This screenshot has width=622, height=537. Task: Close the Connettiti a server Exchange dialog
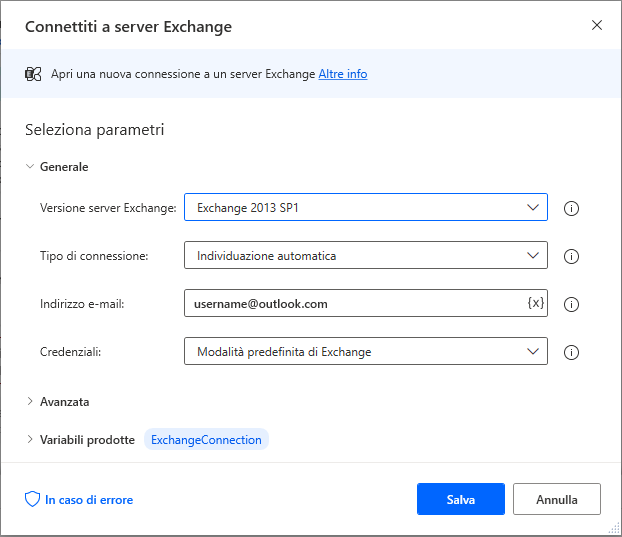pos(597,25)
